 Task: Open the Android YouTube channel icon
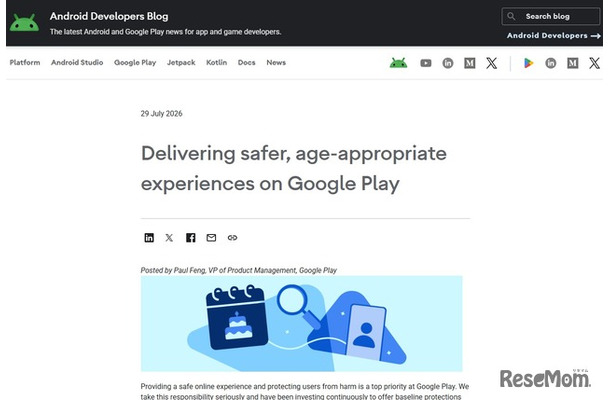tap(426, 63)
